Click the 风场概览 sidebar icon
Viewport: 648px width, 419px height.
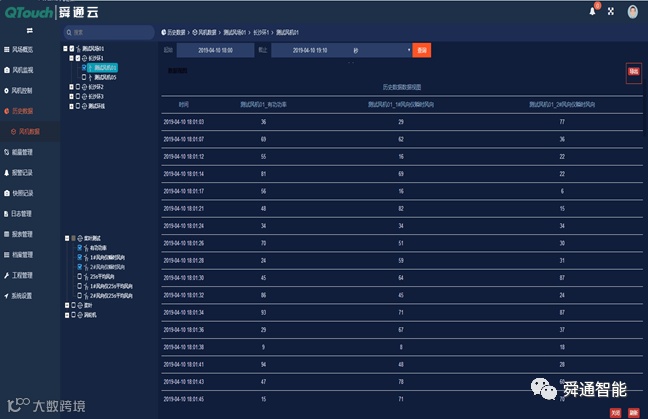click(7, 50)
